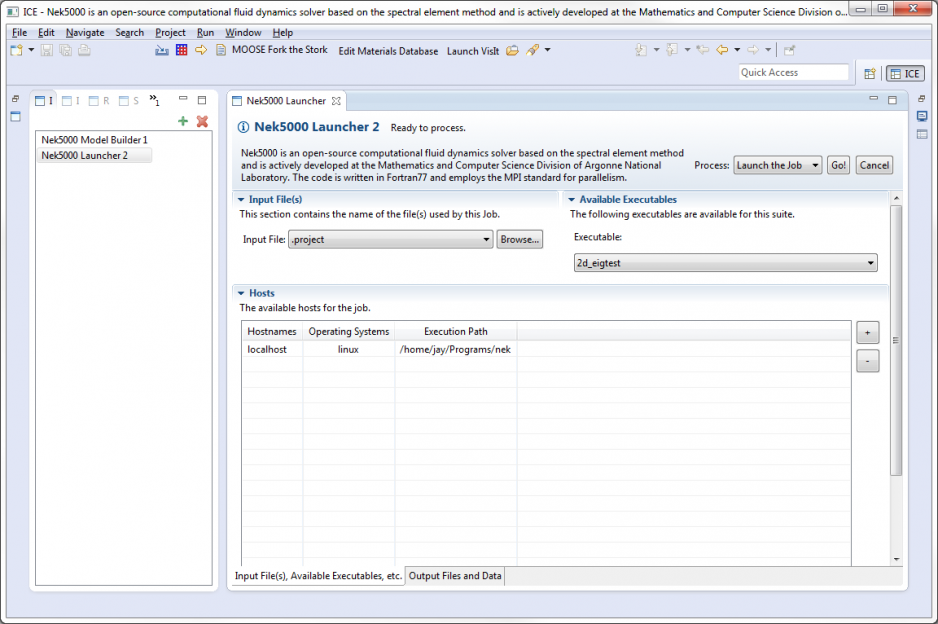Click the Open Perspective icon
The height and width of the screenshot is (624, 938).
point(869,73)
